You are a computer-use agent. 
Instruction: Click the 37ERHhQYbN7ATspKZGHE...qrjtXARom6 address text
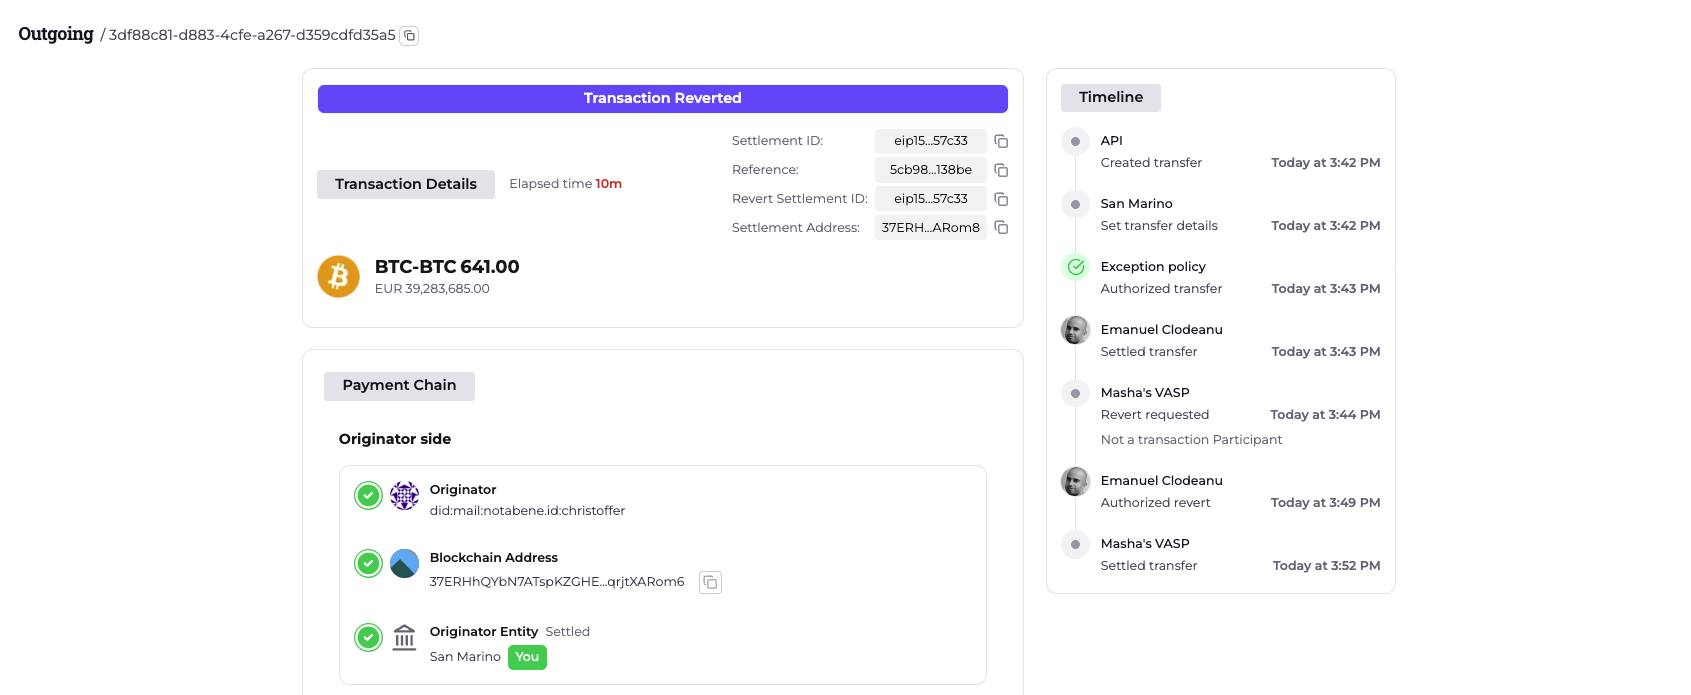557,582
